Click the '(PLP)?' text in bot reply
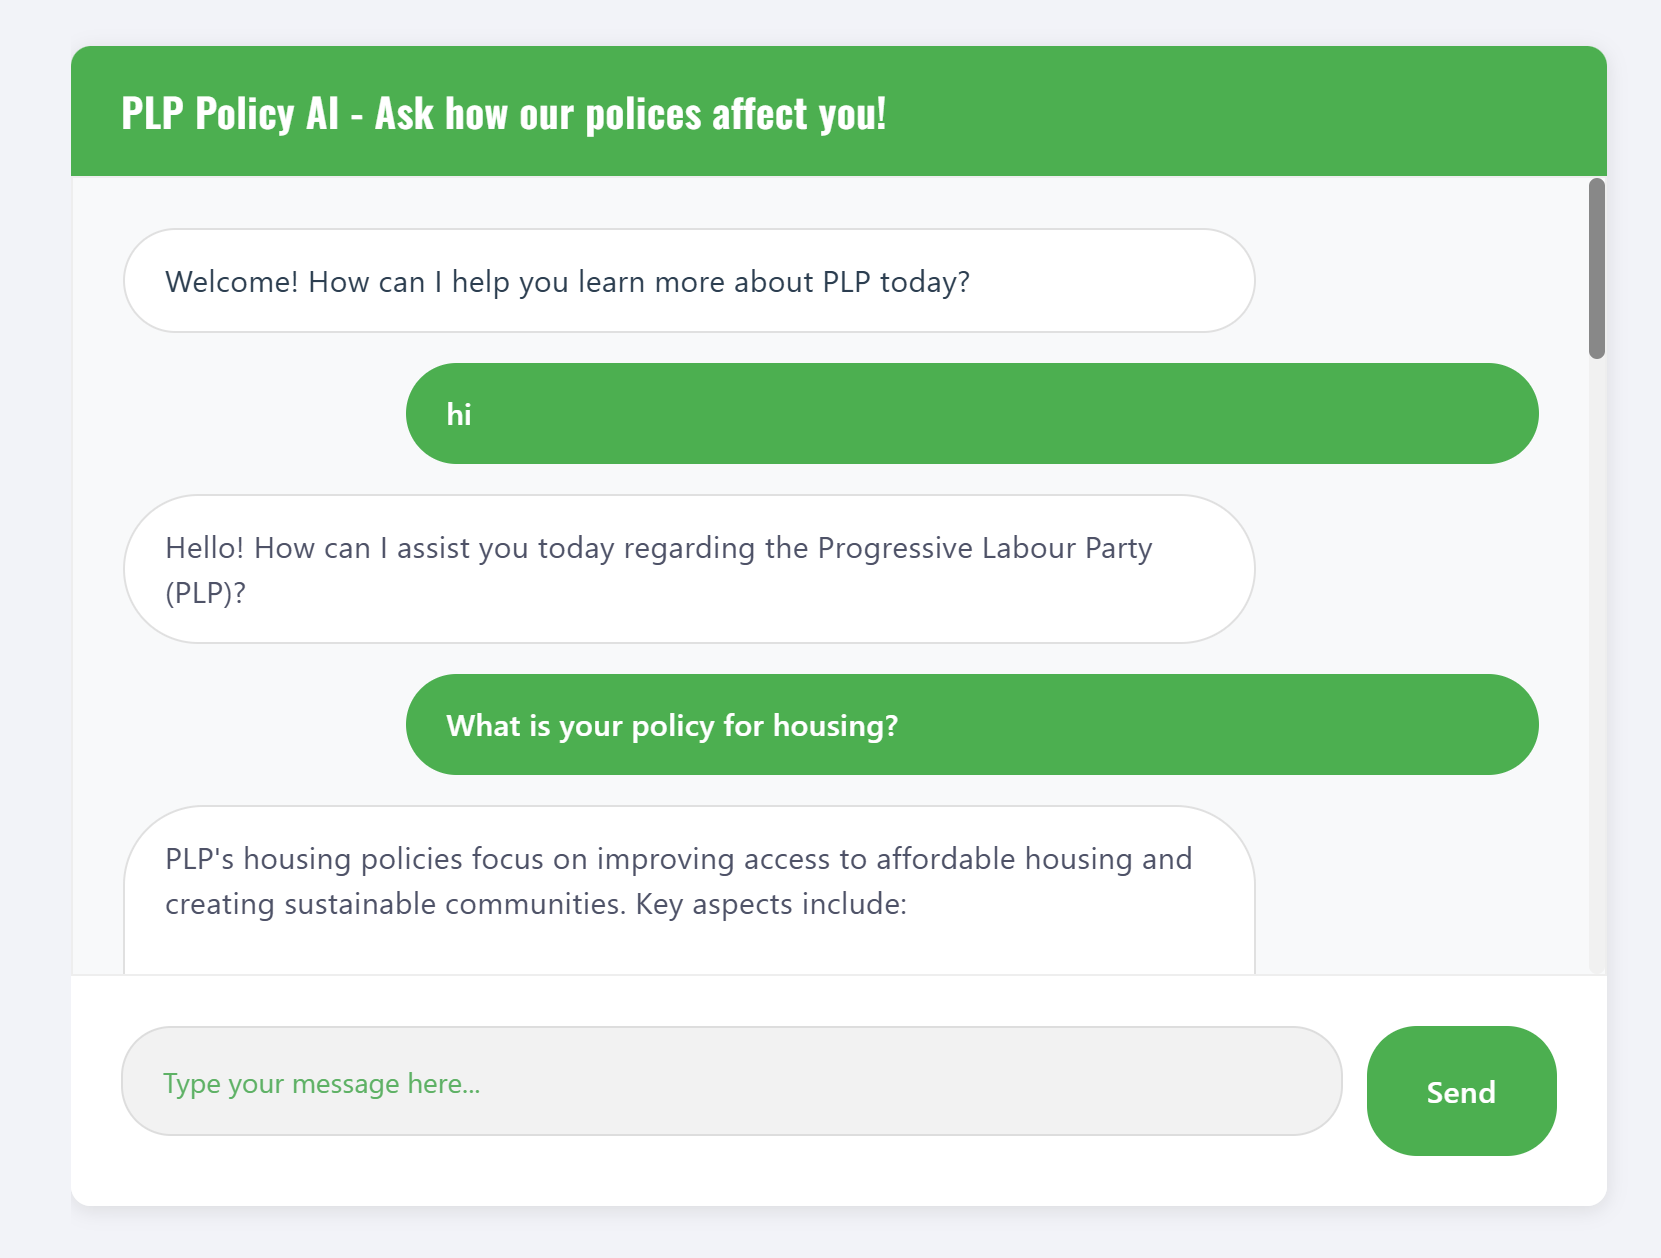 click(205, 593)
